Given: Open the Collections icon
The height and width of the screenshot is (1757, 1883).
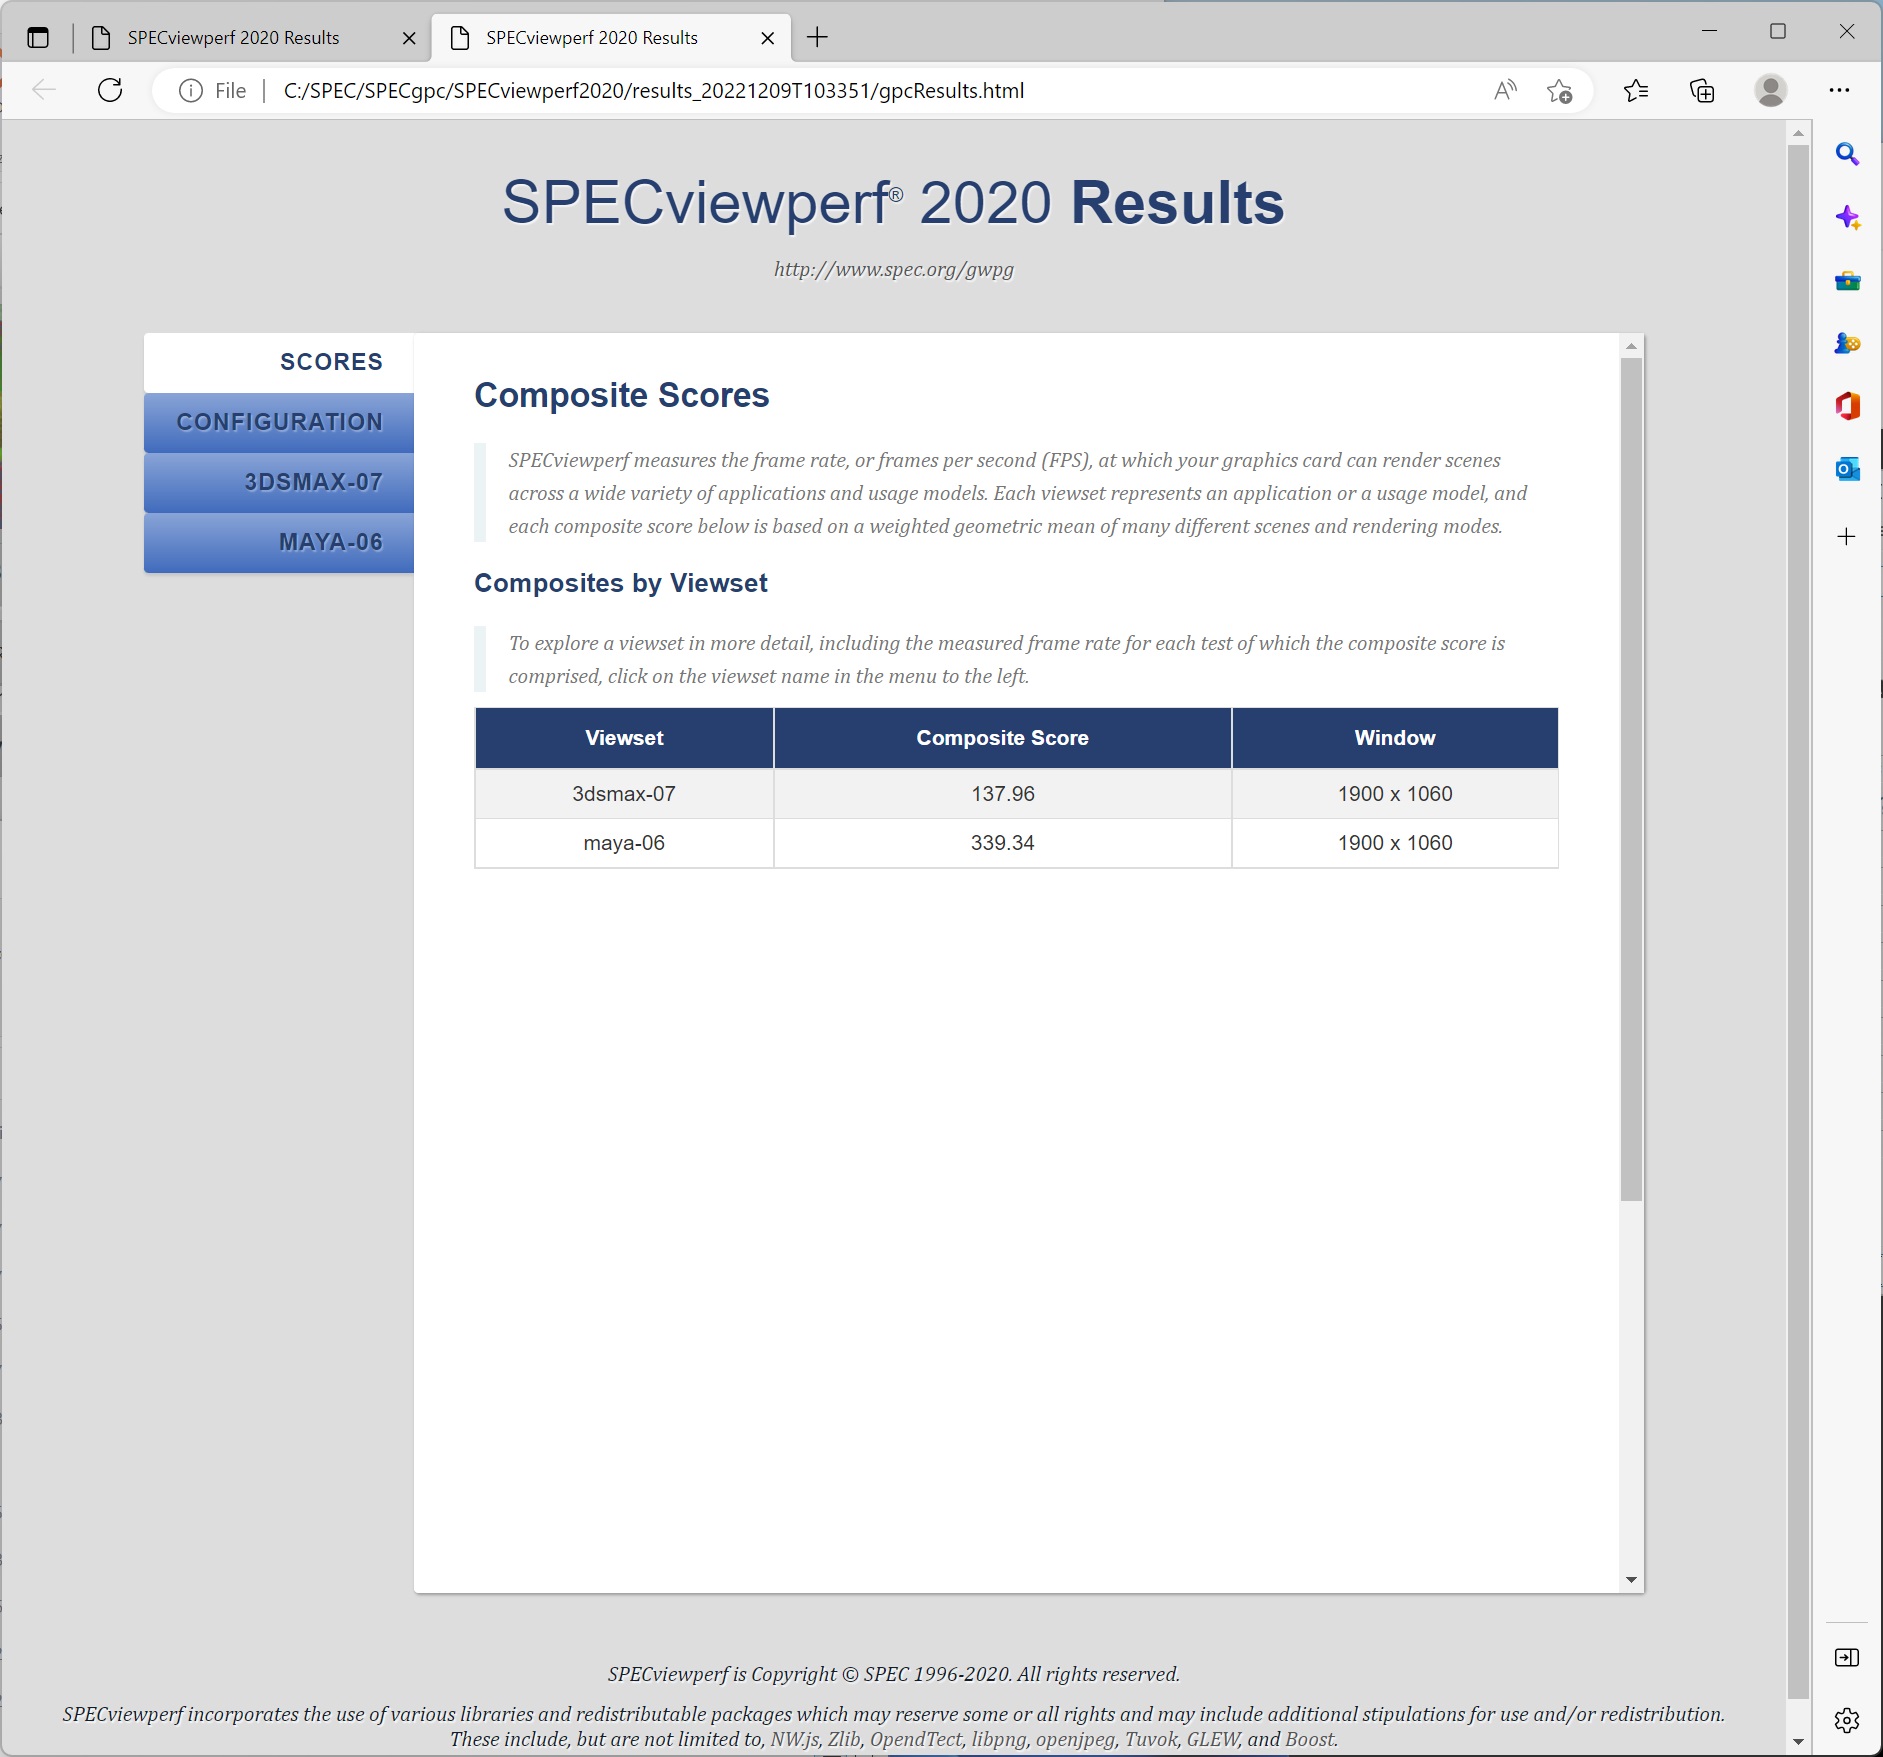Looking at the screenshot, I should coord(1702,91).
